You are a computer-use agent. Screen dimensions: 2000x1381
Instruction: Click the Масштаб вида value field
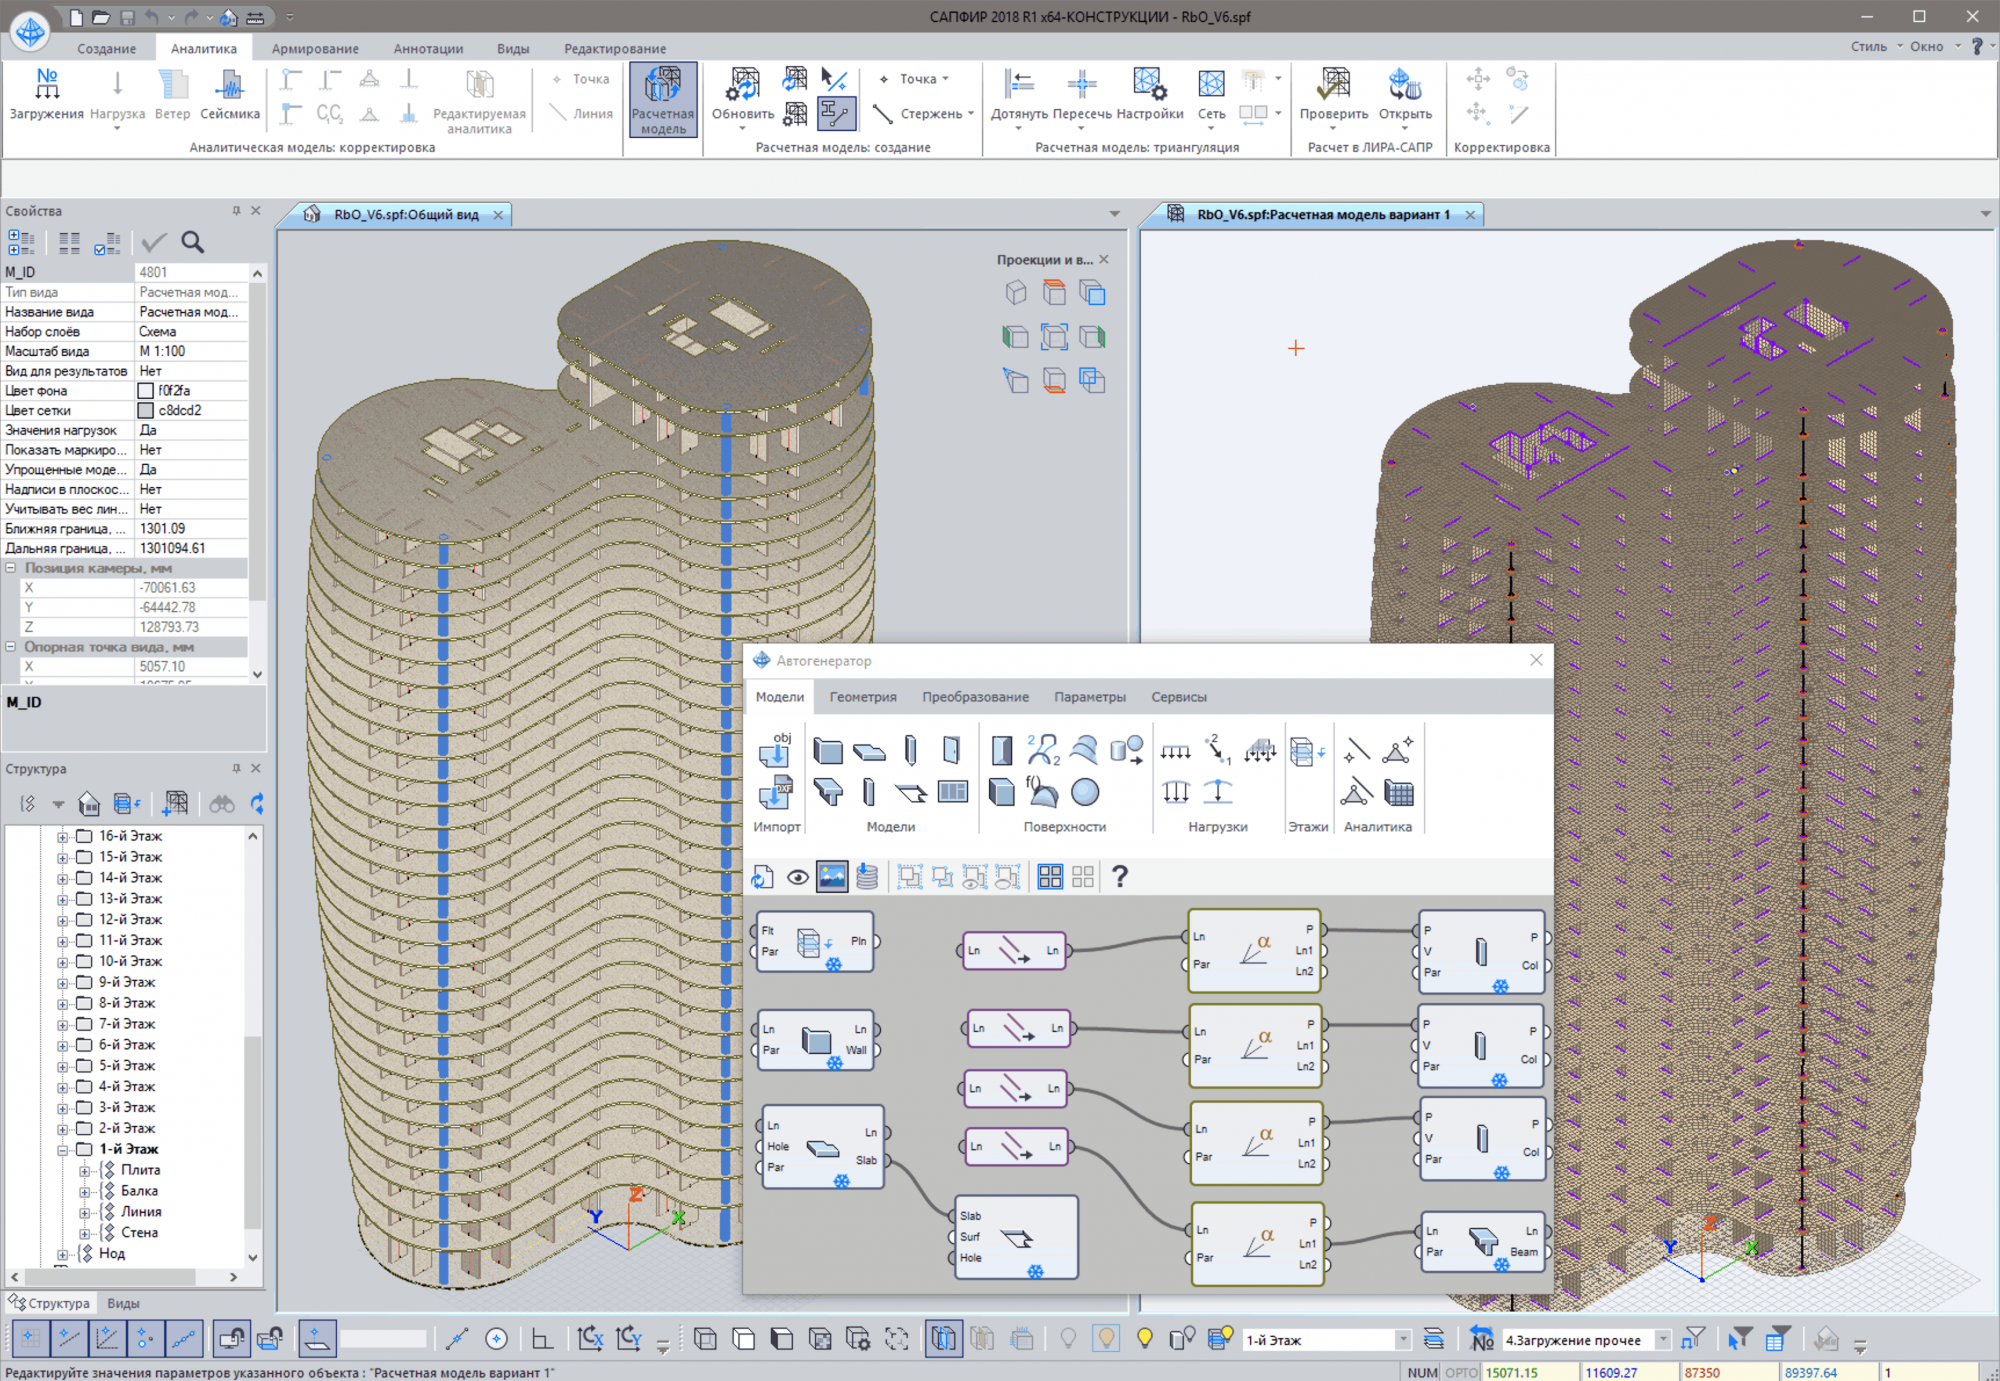point(190,351)
